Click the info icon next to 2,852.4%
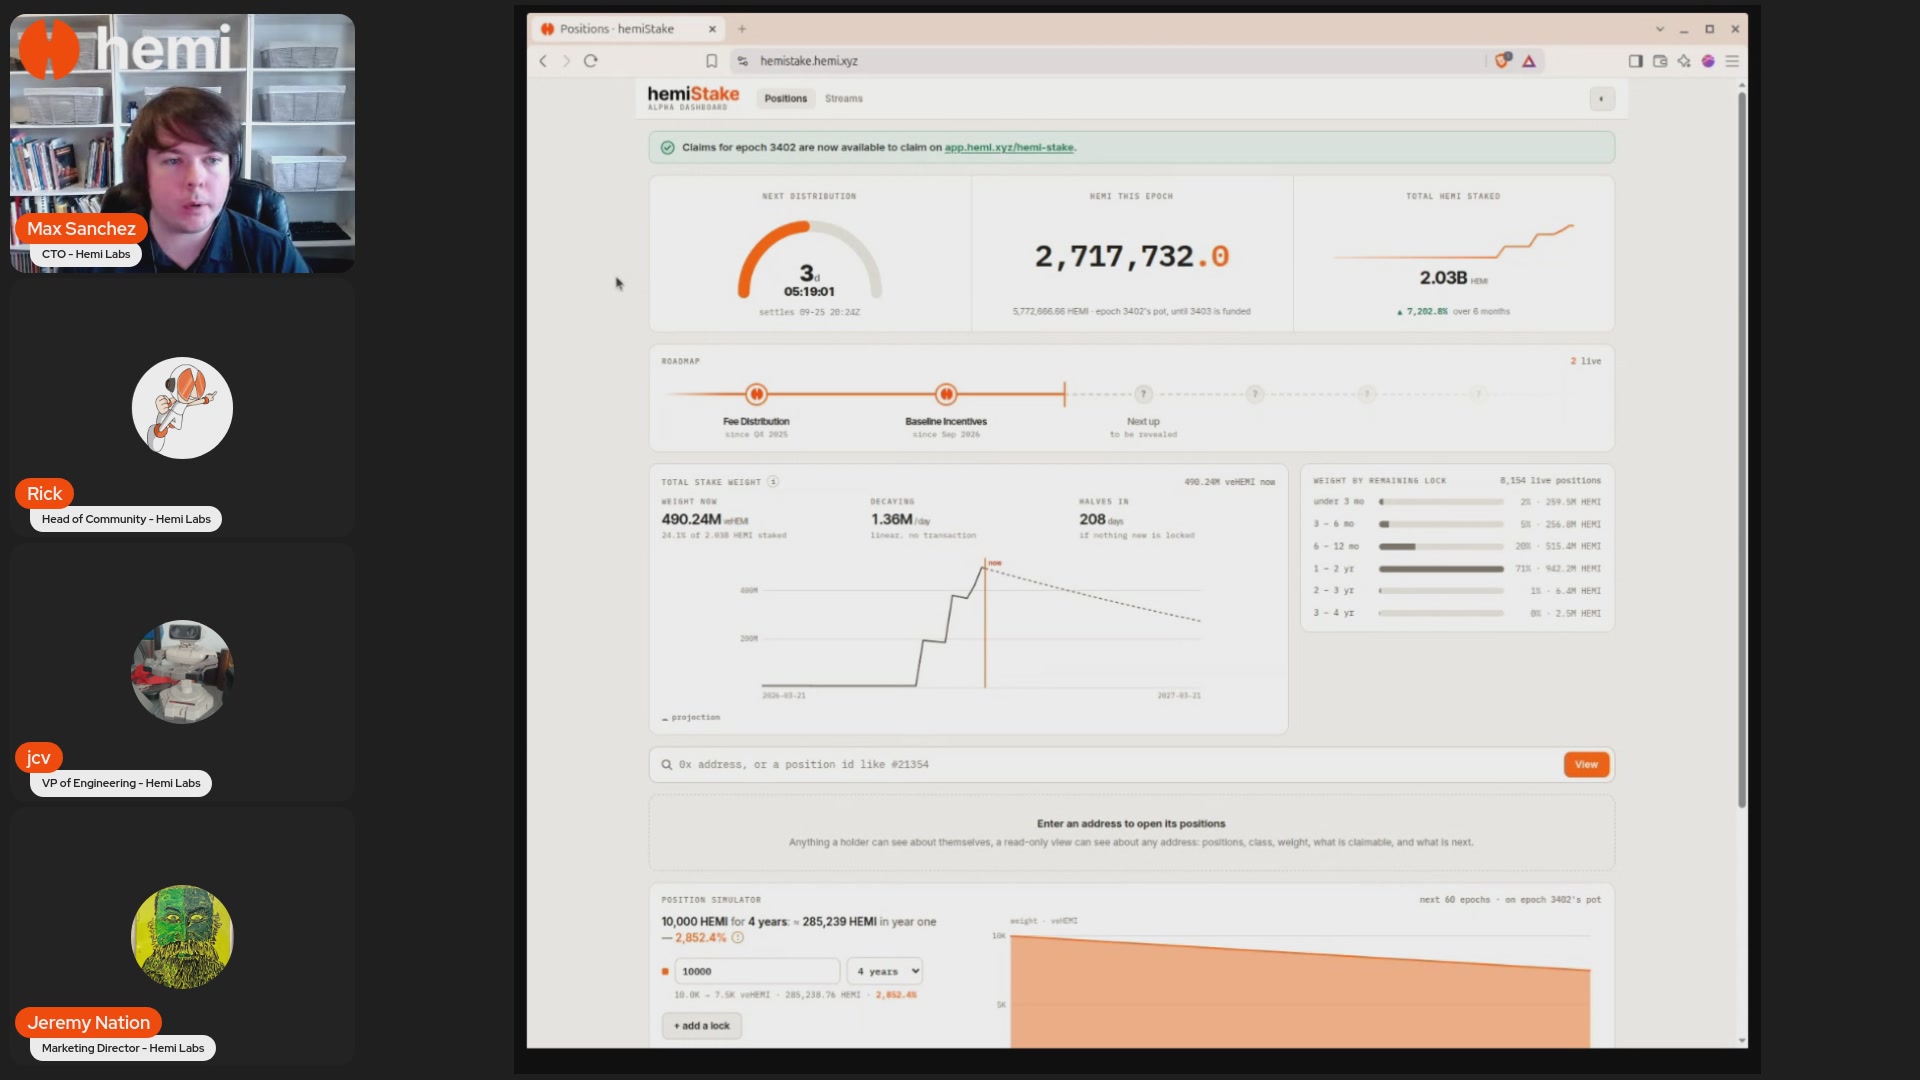The width and height of the screenshot is (1920, 1080). tap(738, 938)
